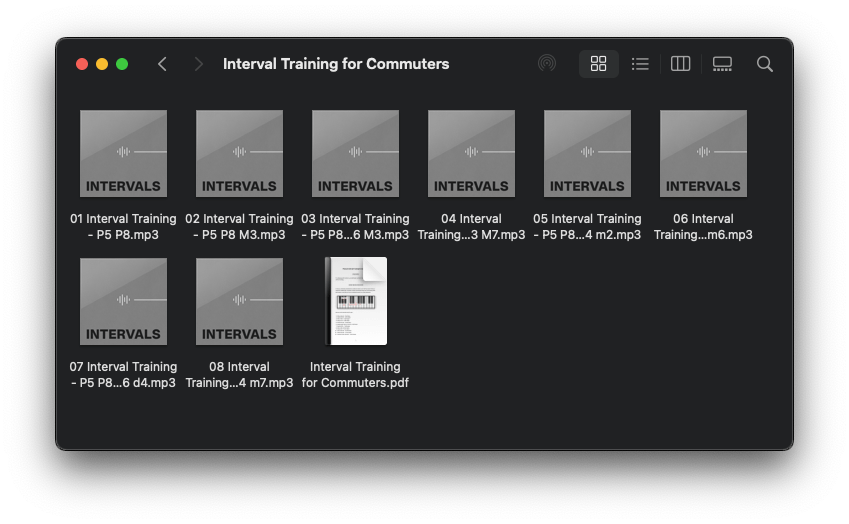Click filename '03 Interval Training - P5 P8...6 M3.mp3'
This screenshot has height=524, width=849.
coord(355,227)
